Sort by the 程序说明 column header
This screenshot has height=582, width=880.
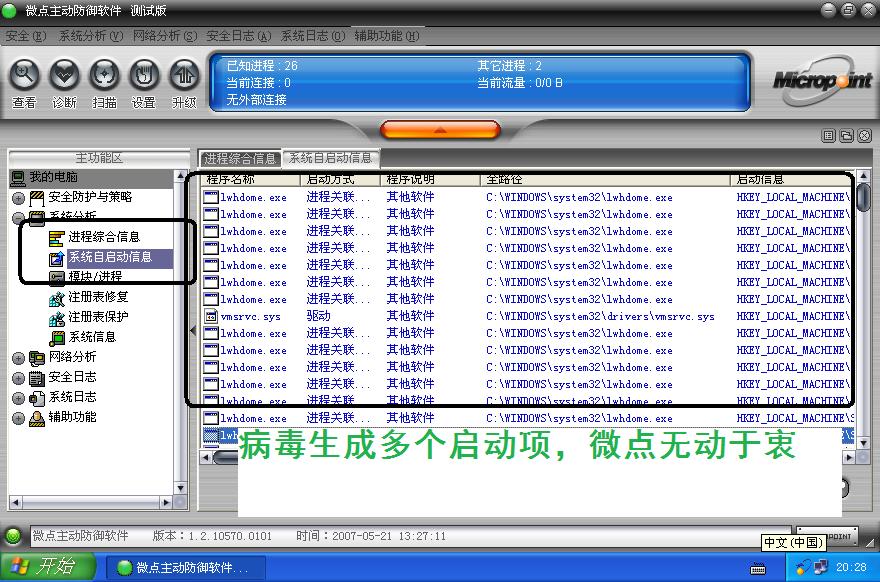(410, 180)
